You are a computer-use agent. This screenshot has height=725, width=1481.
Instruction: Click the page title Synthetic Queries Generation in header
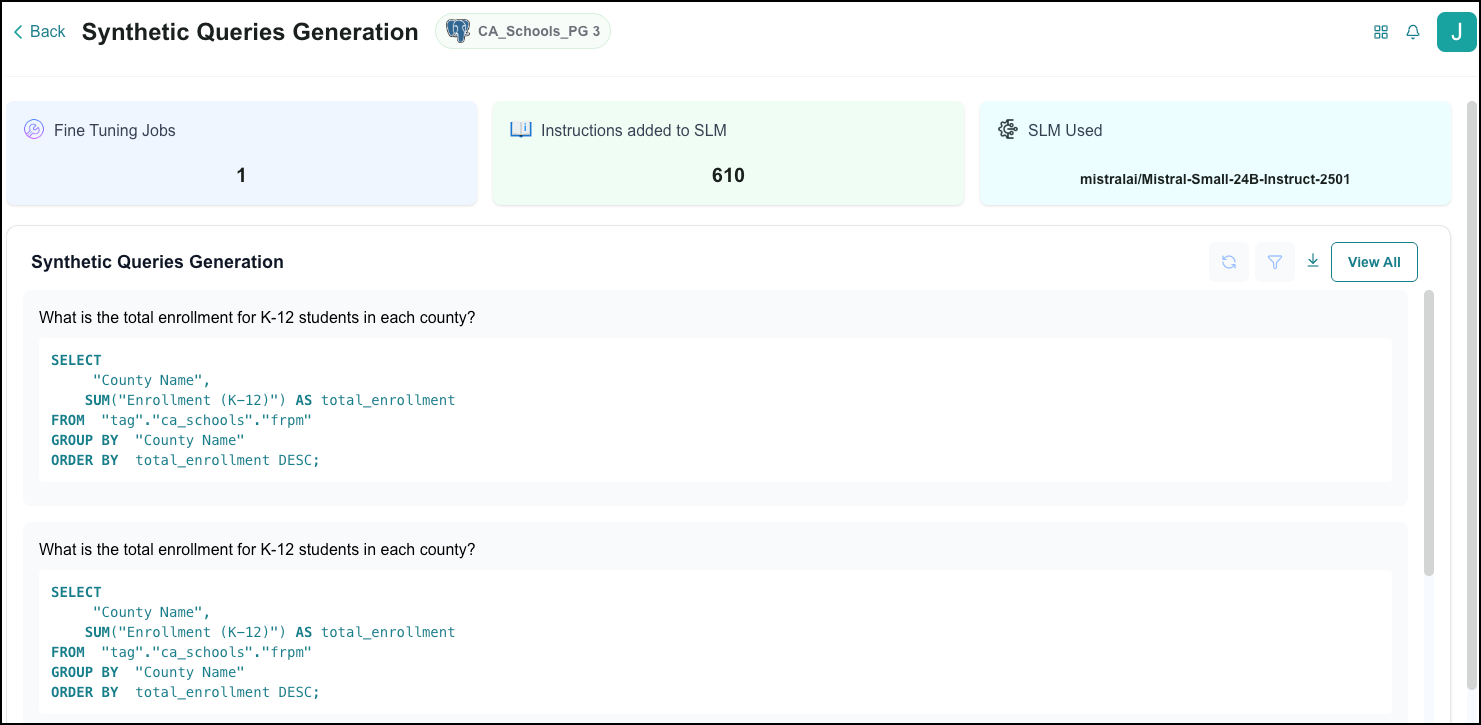pos(250,32)
